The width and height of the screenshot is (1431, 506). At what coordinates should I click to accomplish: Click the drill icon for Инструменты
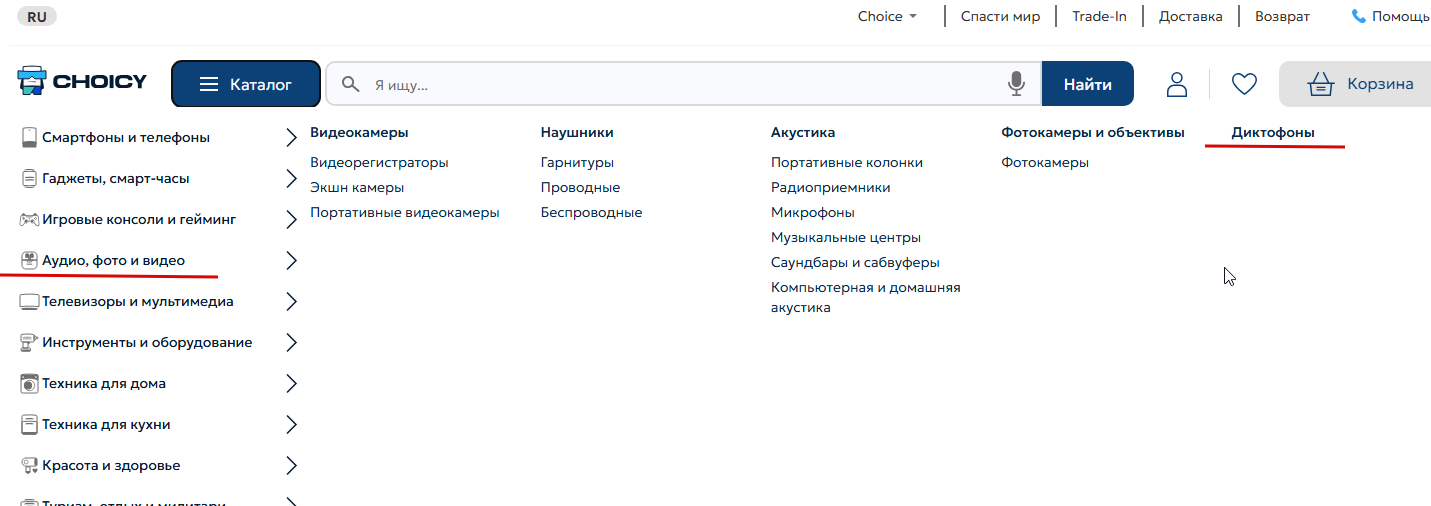coord(29,343)
